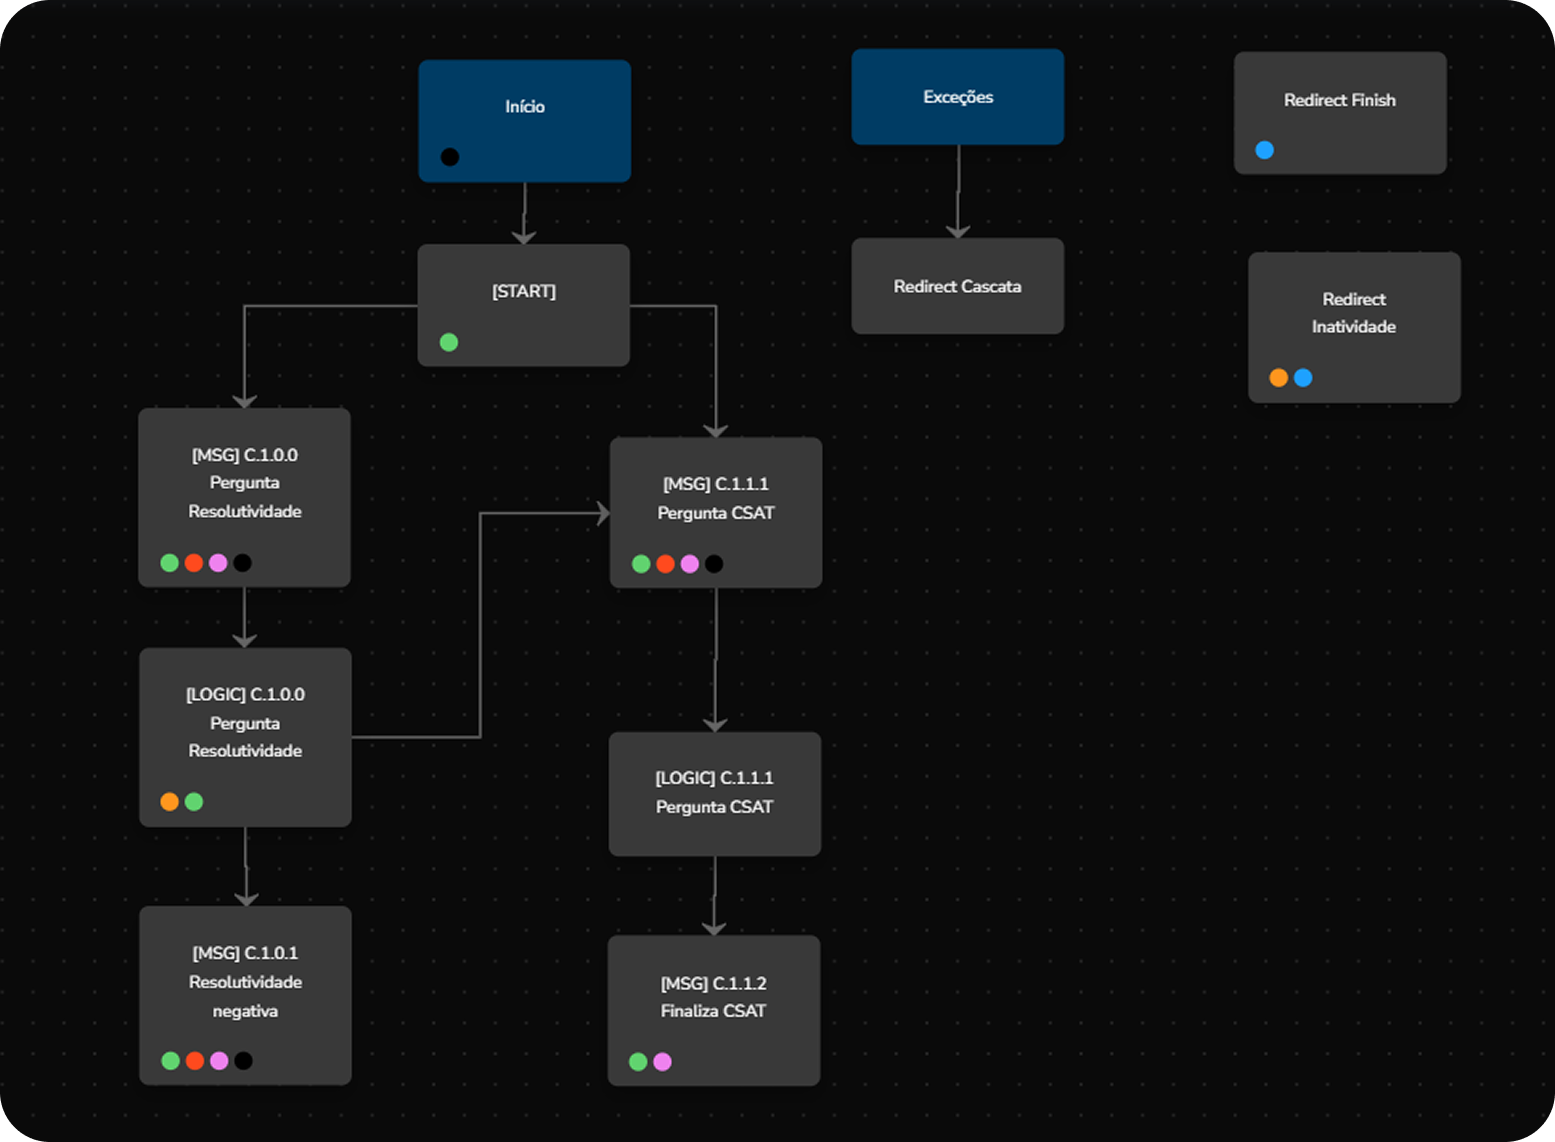
Task: Open the Redirect Finish node
Action: (x=1339, y=101)
